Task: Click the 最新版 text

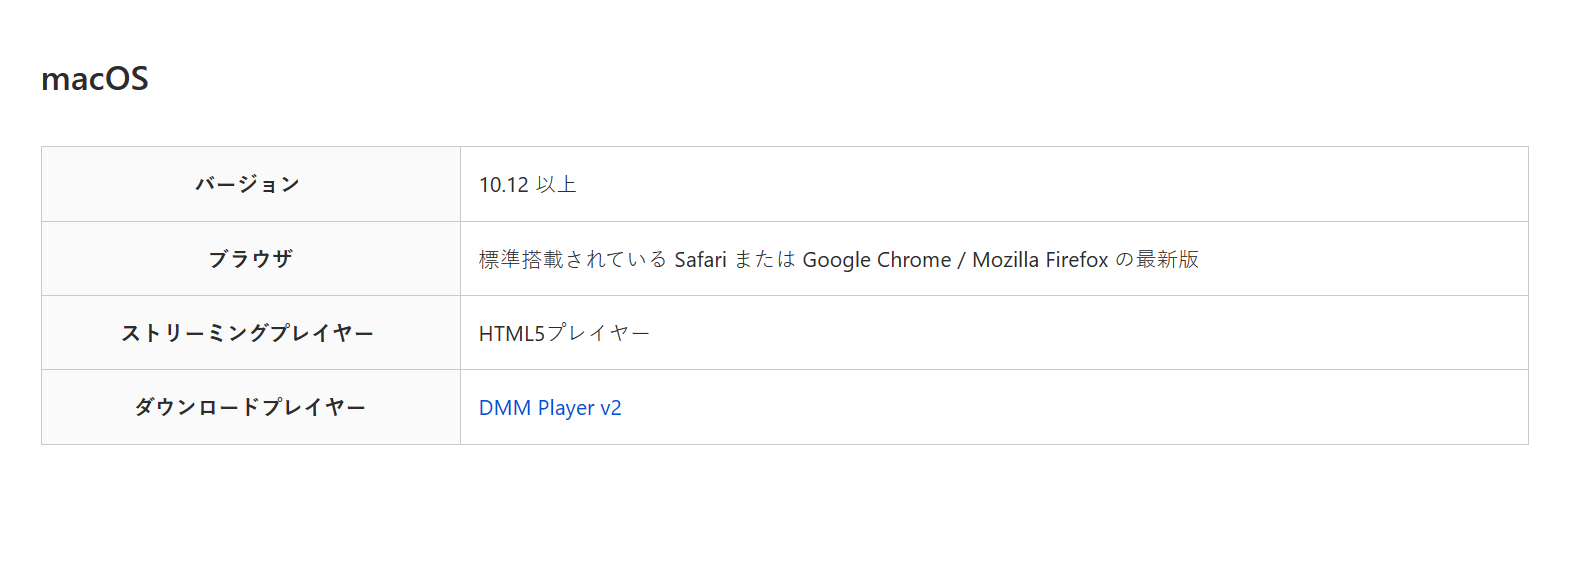Action: pos(1167,260)
